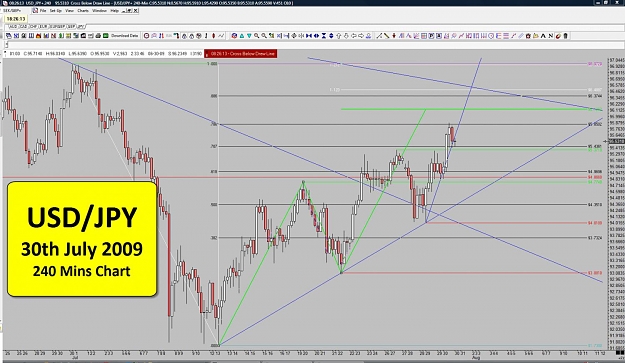The image size is (625, 363).
Task: Click the C:95.7140 close value
Action: click(33, 53)
